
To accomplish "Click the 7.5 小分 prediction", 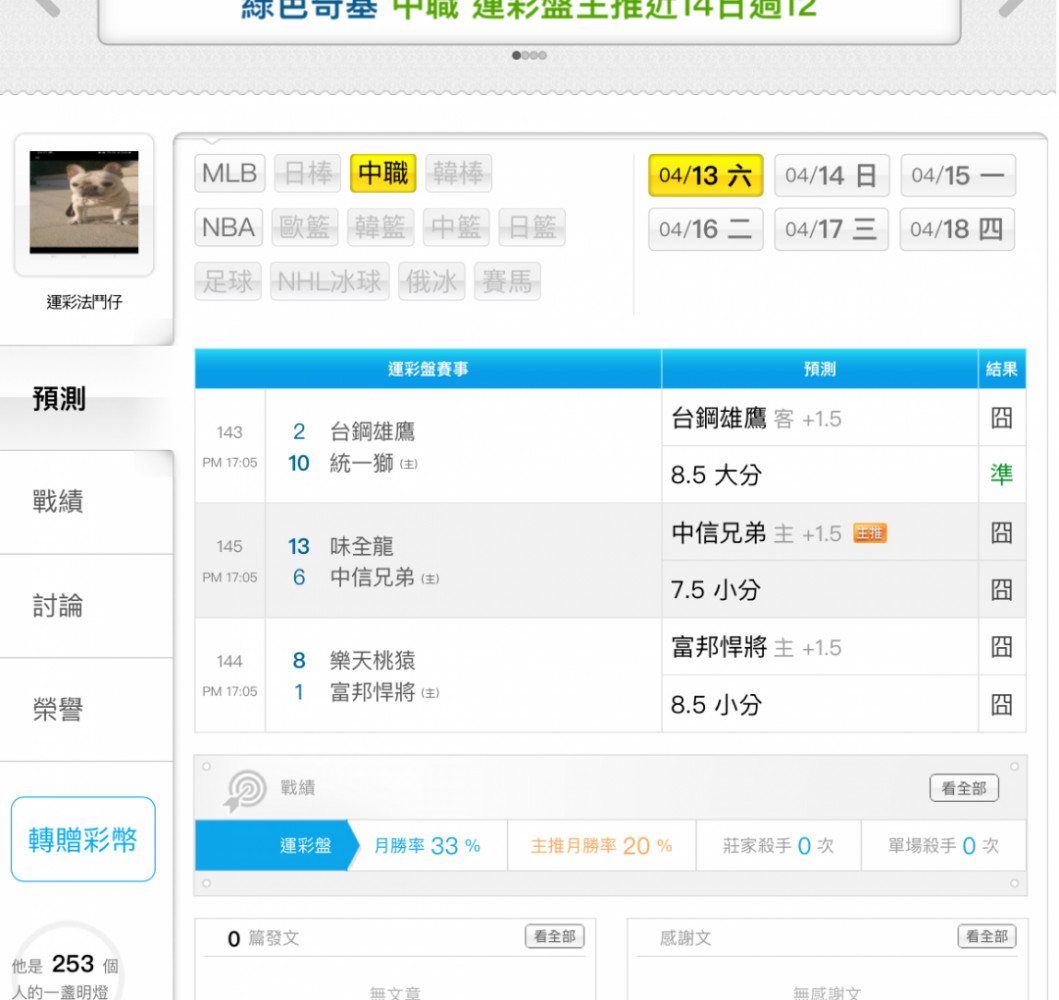I will (x=716, y=589).
